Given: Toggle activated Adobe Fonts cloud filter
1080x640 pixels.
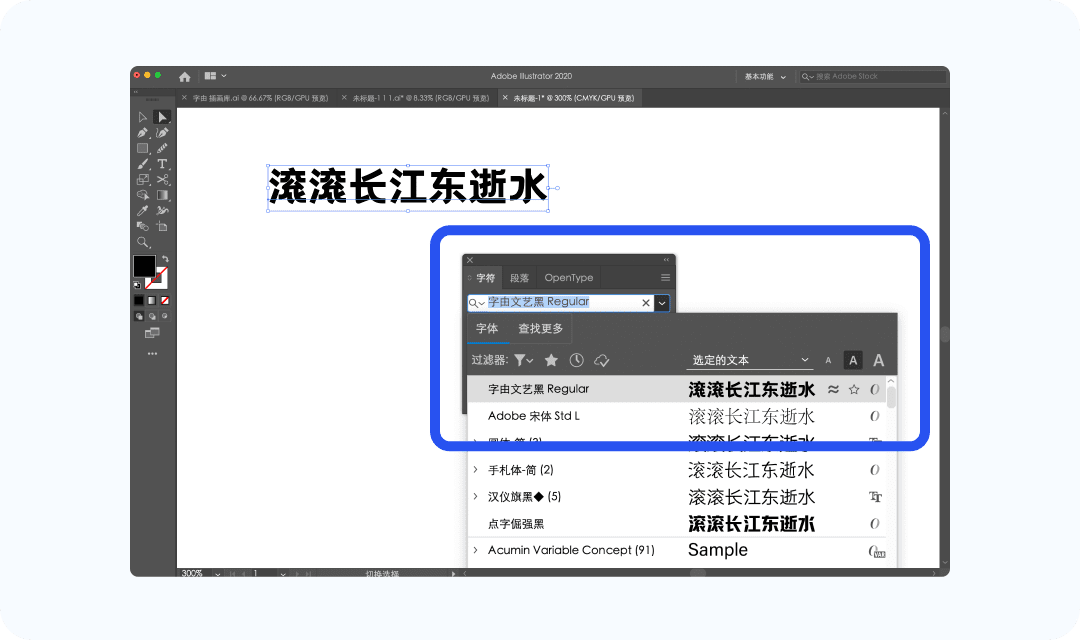Looking at the screenshot, I should click(x=601, y=360).
